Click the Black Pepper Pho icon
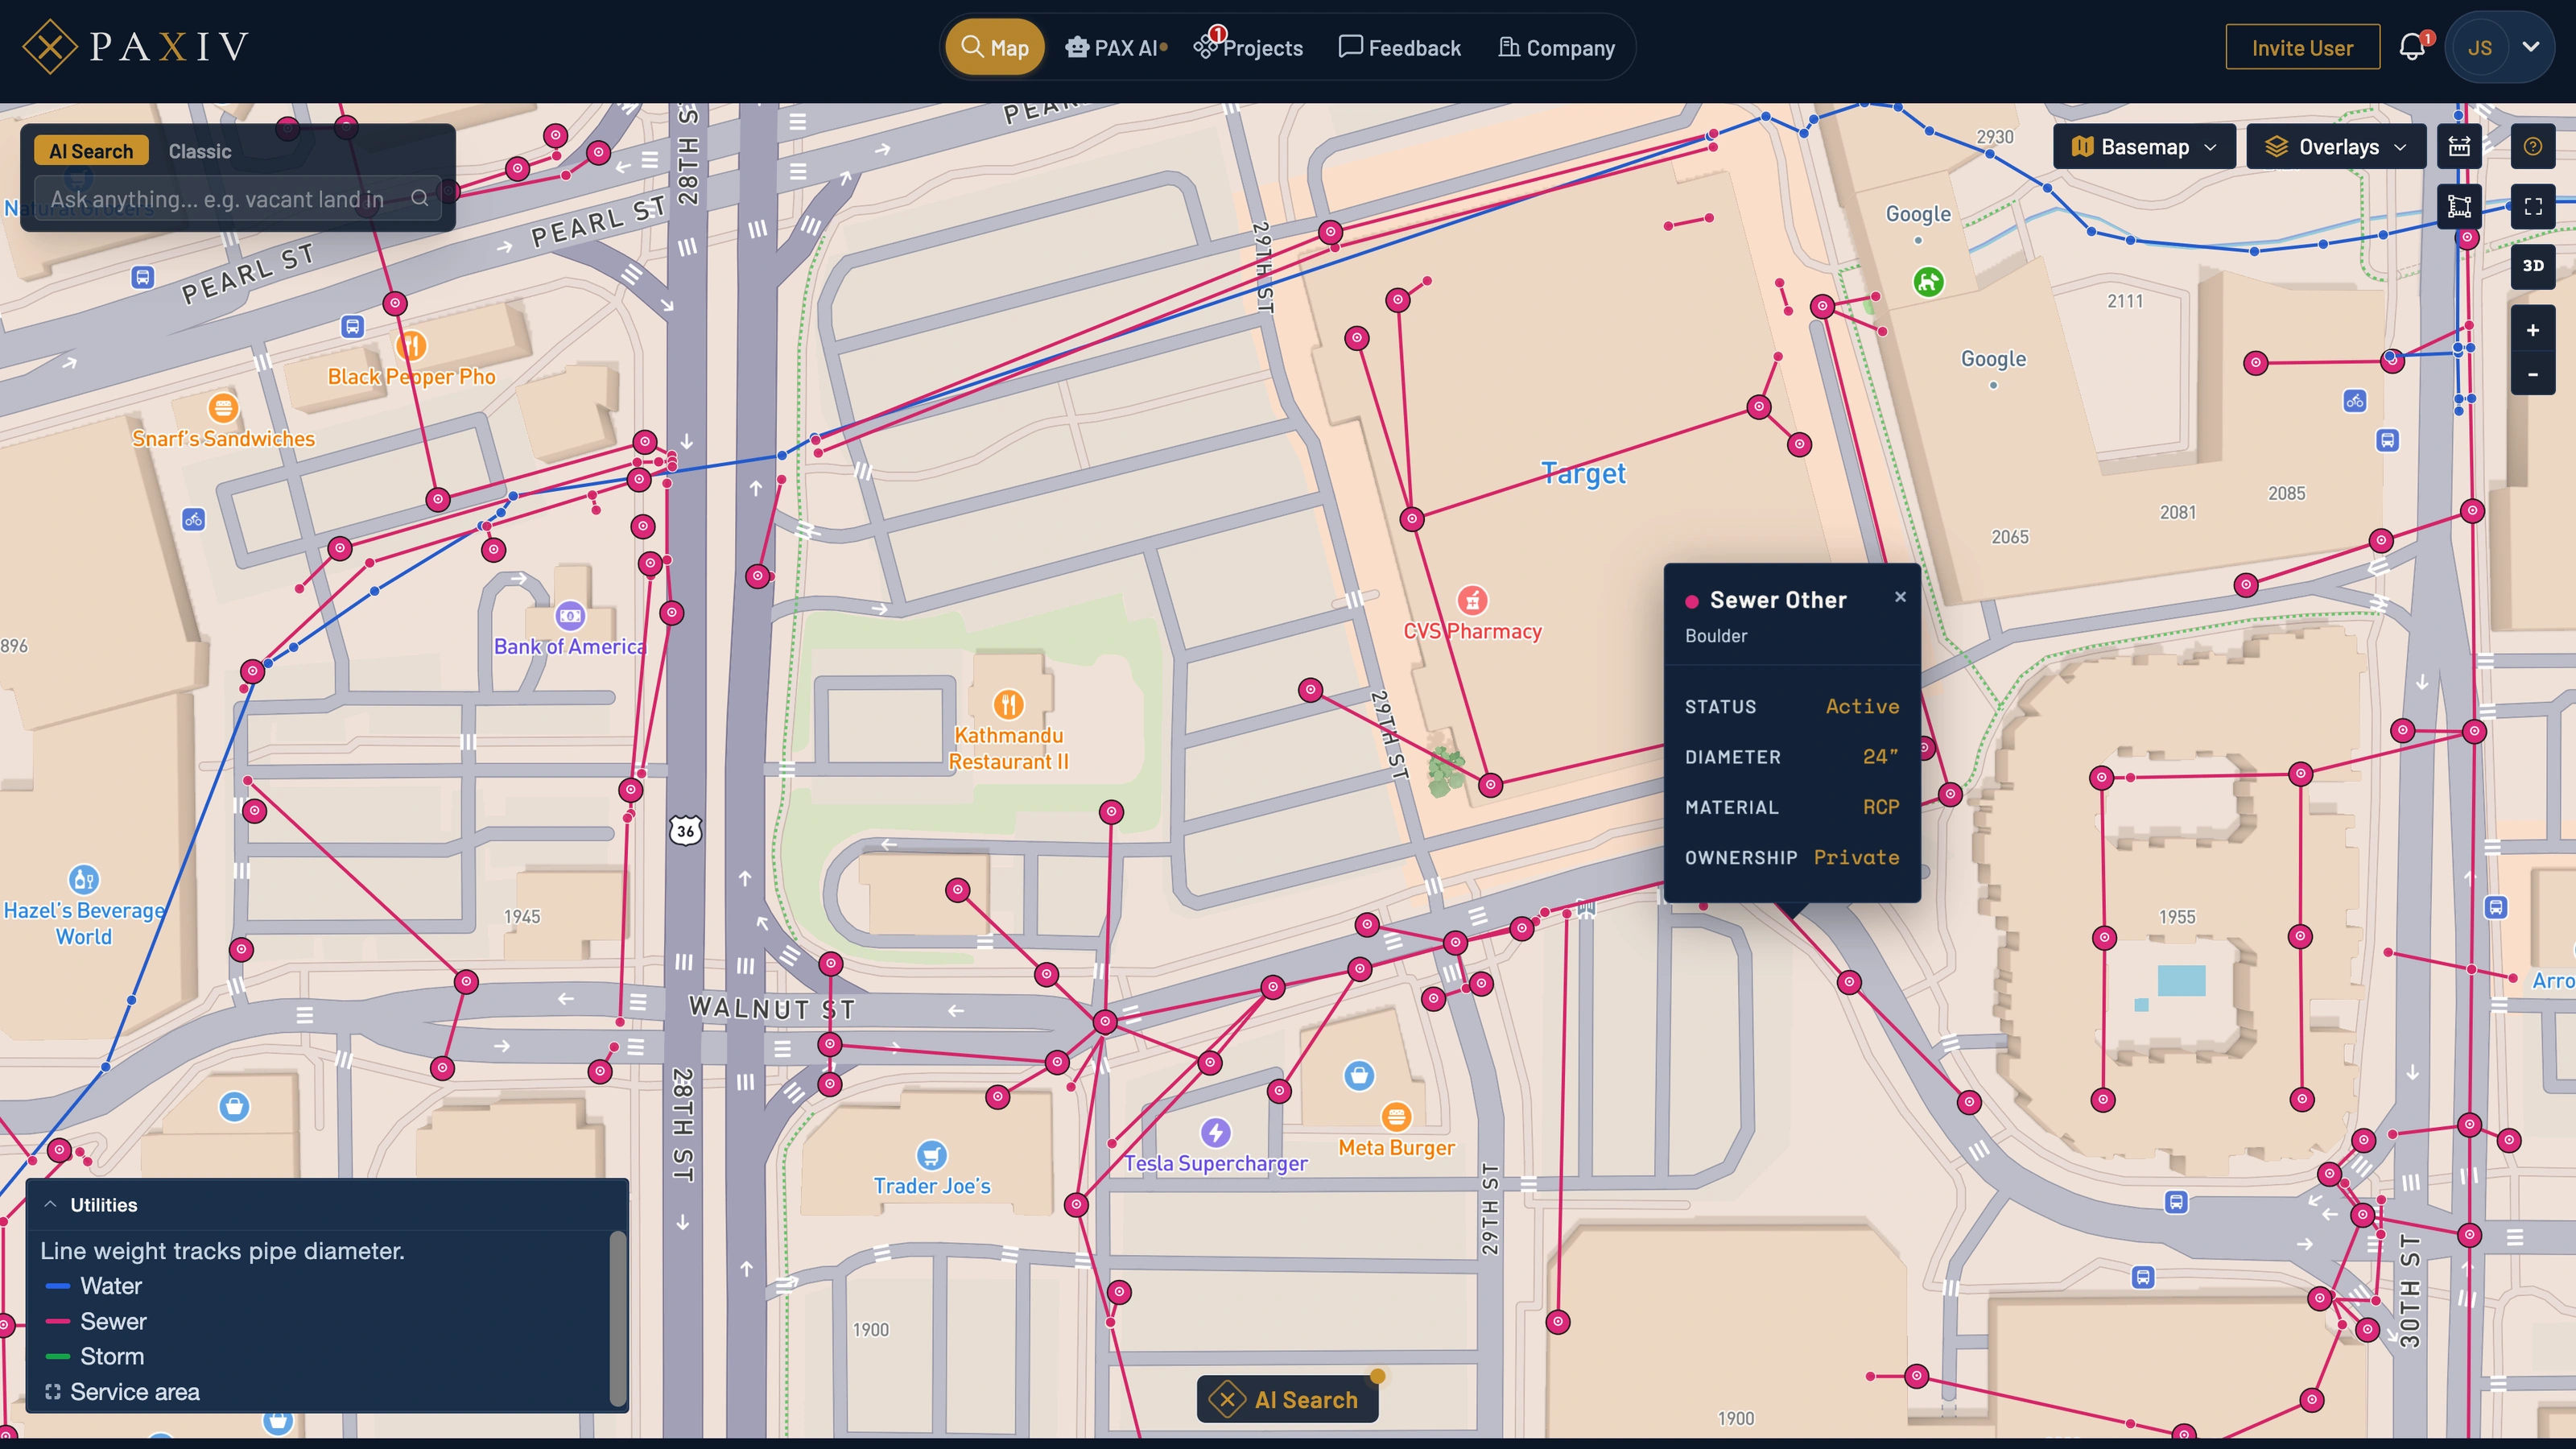Image resolution: width=2576 pixels, height=1449 pixels. point(411,346)
